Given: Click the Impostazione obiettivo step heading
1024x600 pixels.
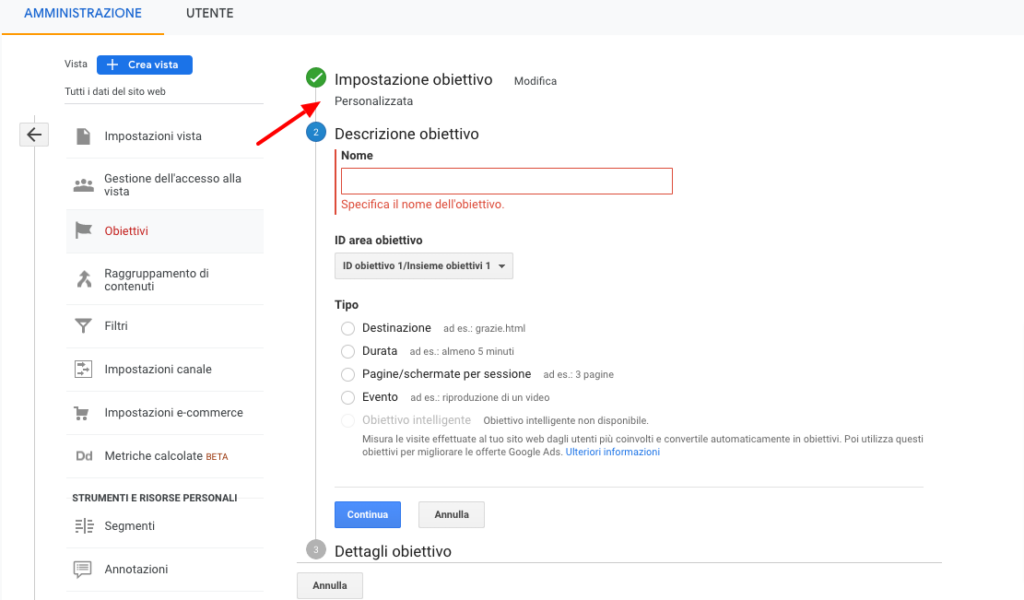Looking at the screenshot, I should 413,80.
